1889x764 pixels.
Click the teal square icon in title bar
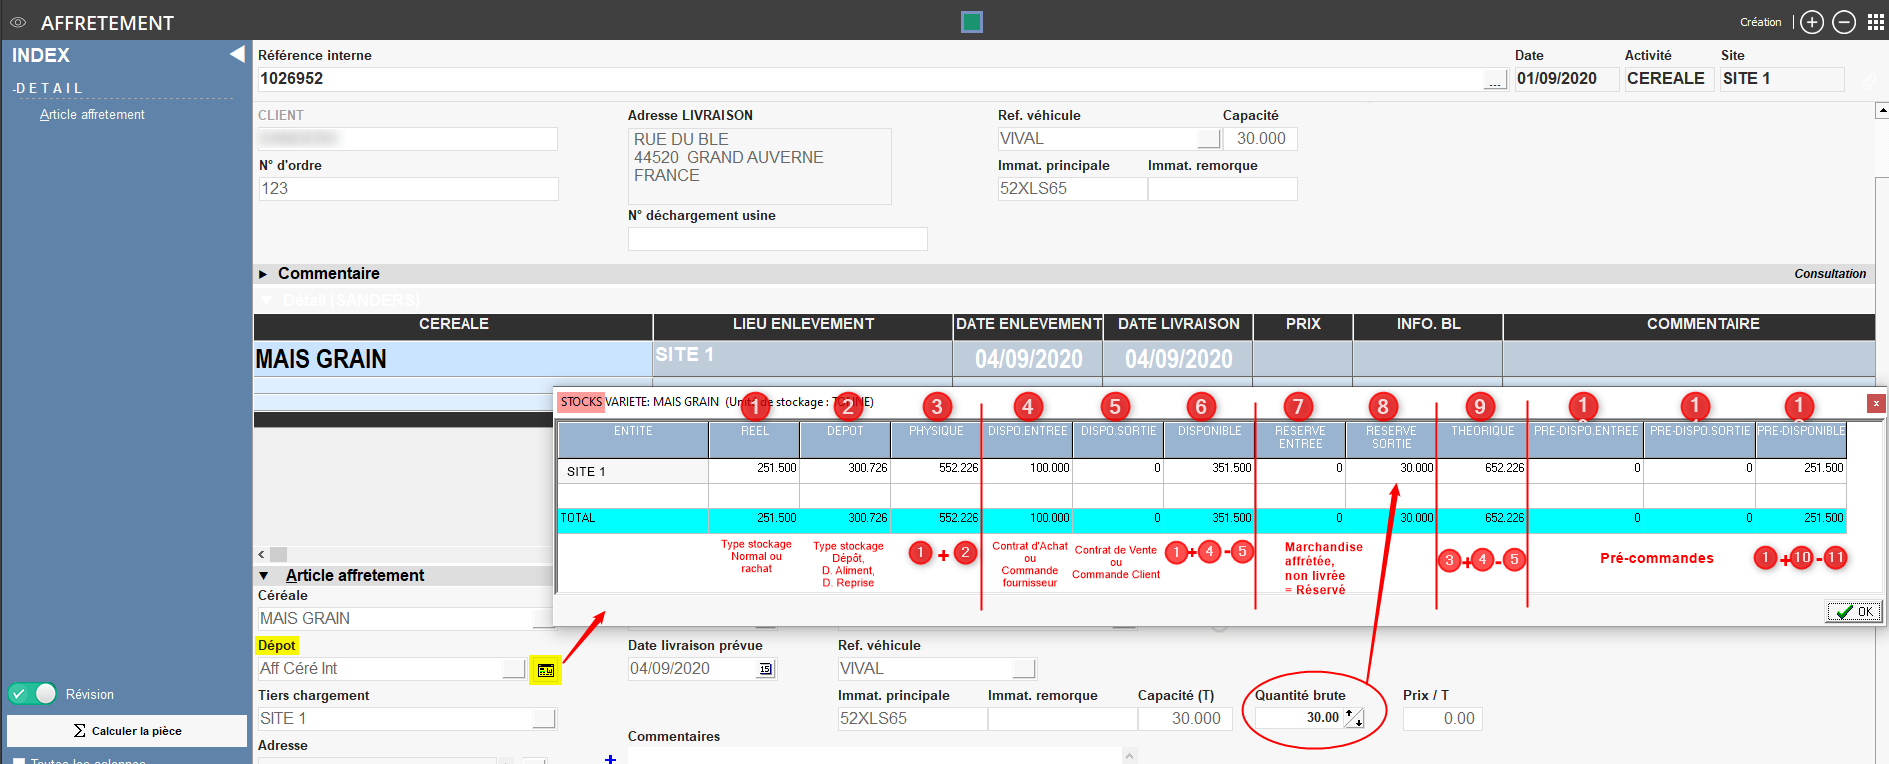point(972,22)
